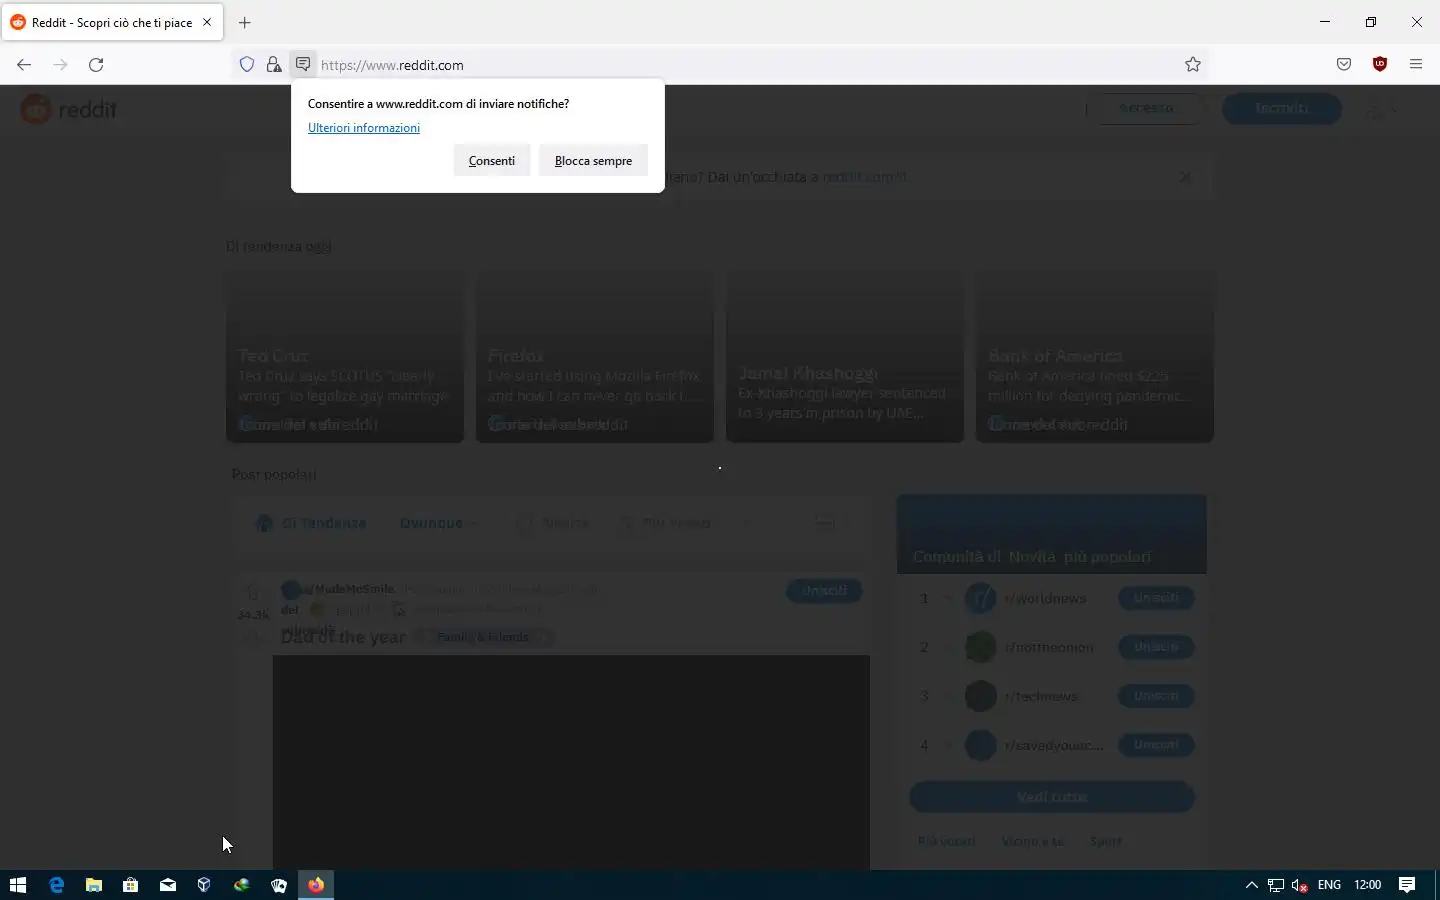Click the Reddit logo on the page
1440x900 pixels.
tap(69, 109)
